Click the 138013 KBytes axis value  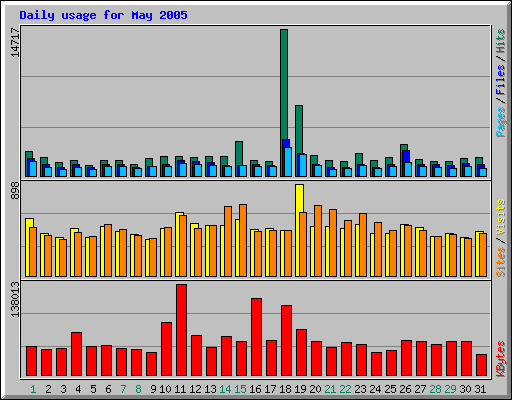click(15, 299)
